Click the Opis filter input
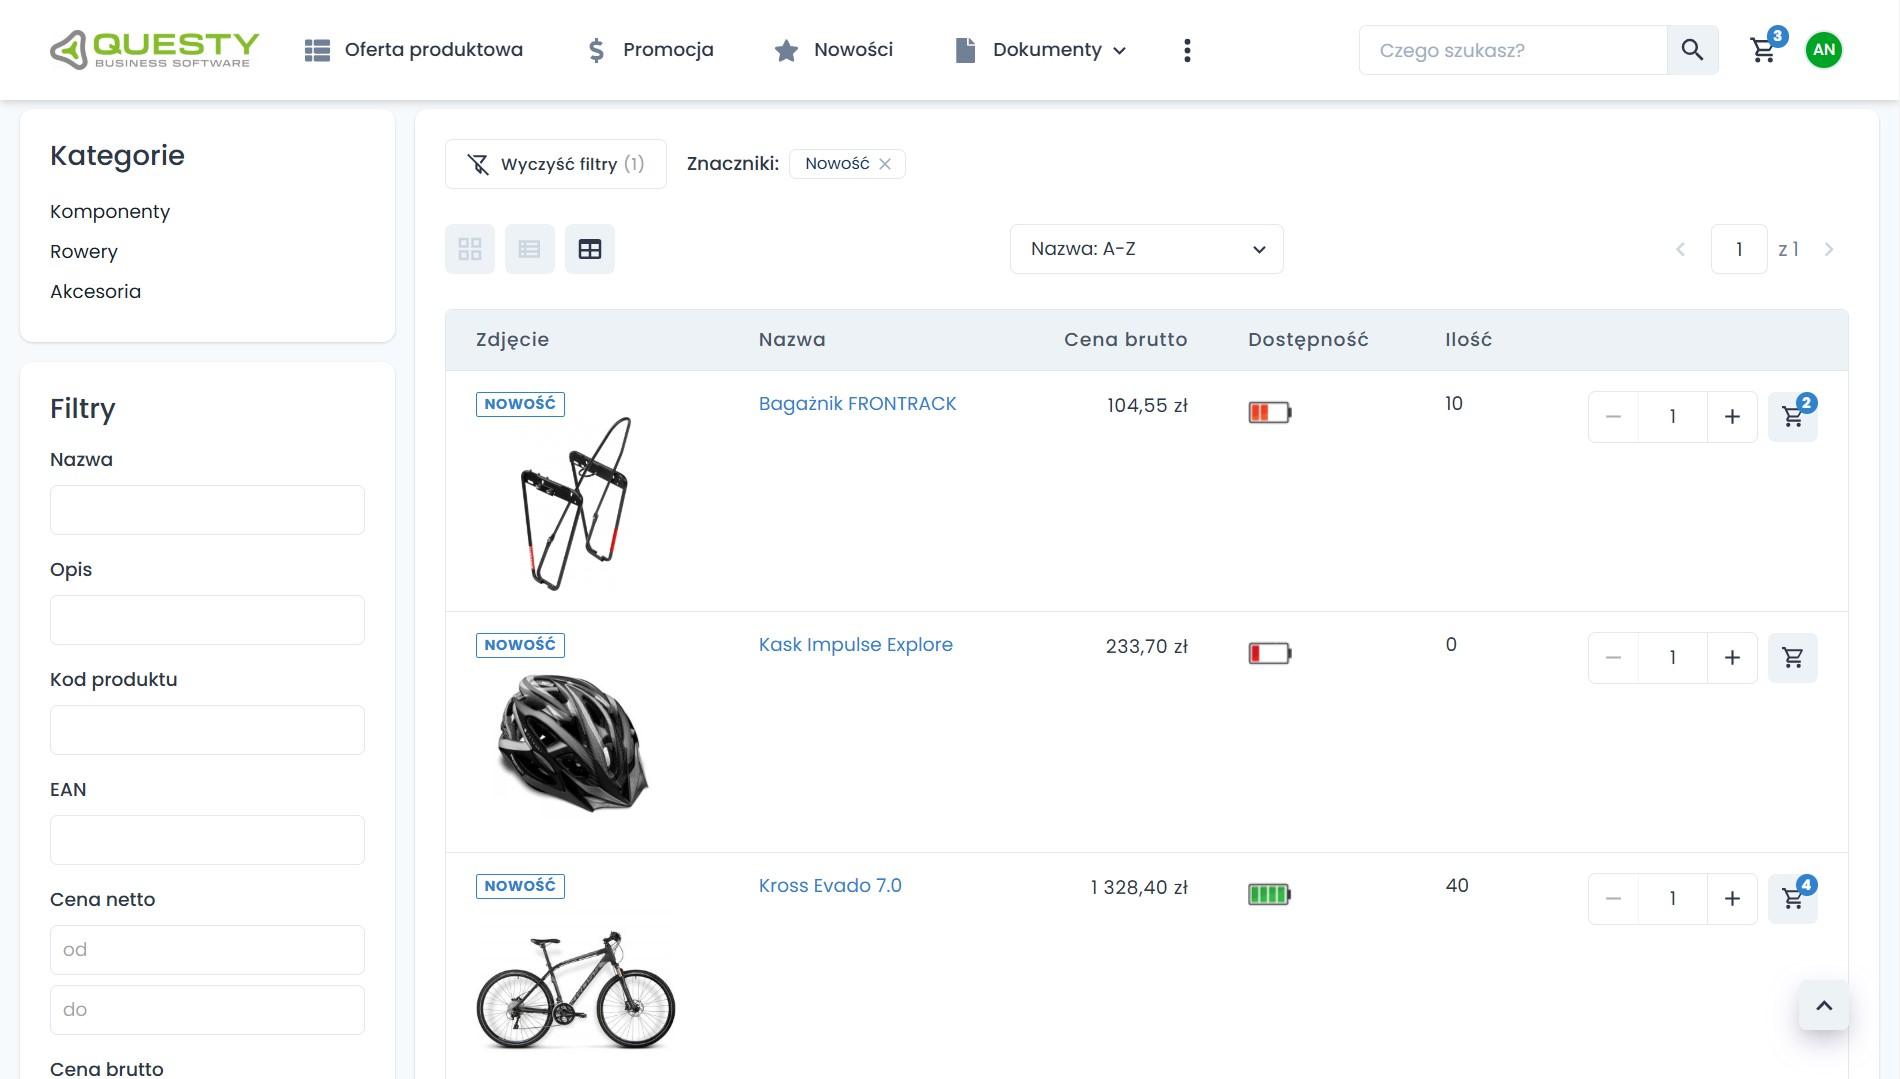This screenshot has width=1900, height=1079. click(207, 620)
